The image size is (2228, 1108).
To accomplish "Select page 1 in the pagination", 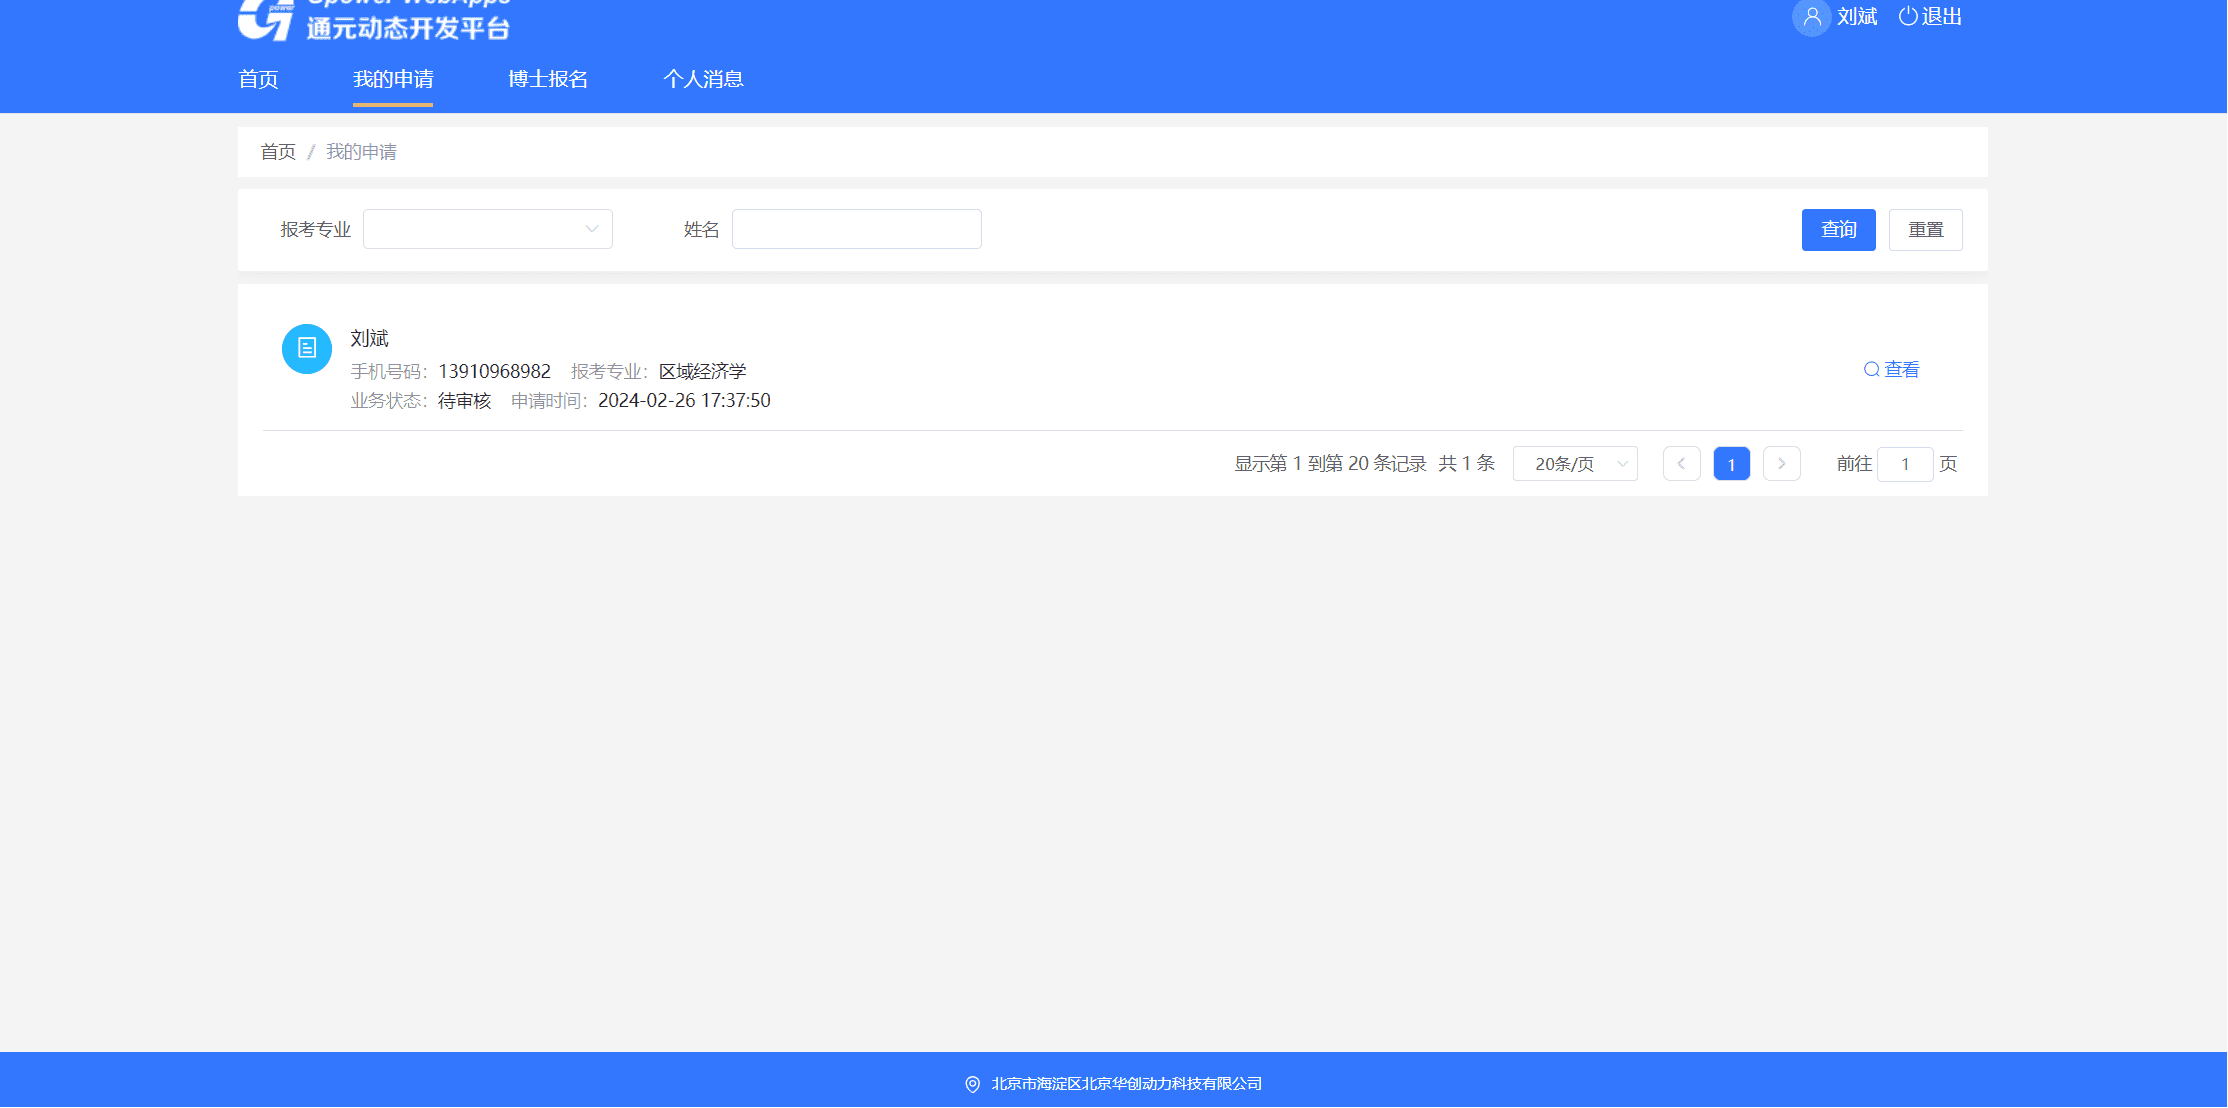I will pos(1731,463).
